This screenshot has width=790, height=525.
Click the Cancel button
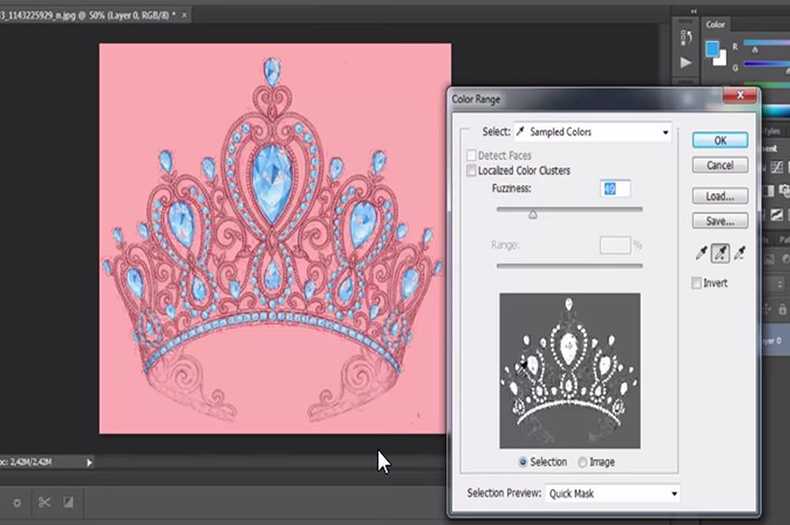(x=720, y=165)
